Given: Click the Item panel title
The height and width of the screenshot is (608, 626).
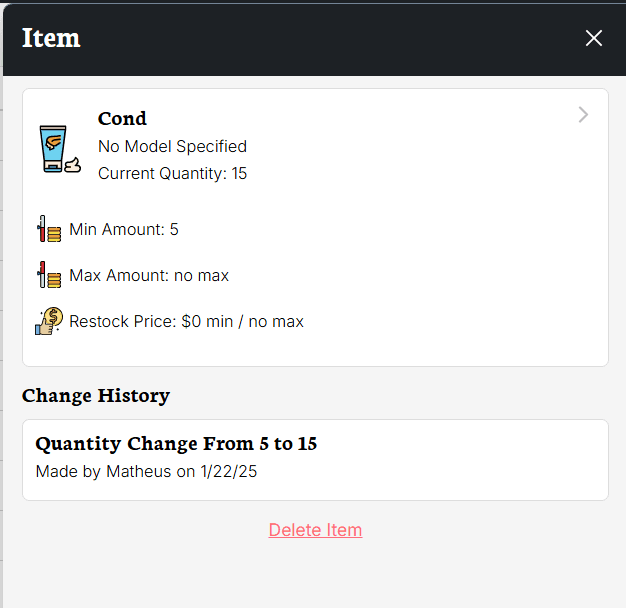Looking at the screenshot, I should tap(51, 38).
